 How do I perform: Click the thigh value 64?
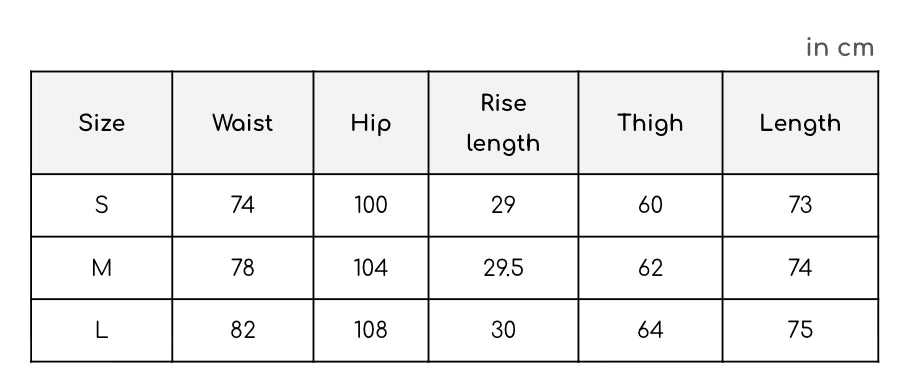click(650, 330)
